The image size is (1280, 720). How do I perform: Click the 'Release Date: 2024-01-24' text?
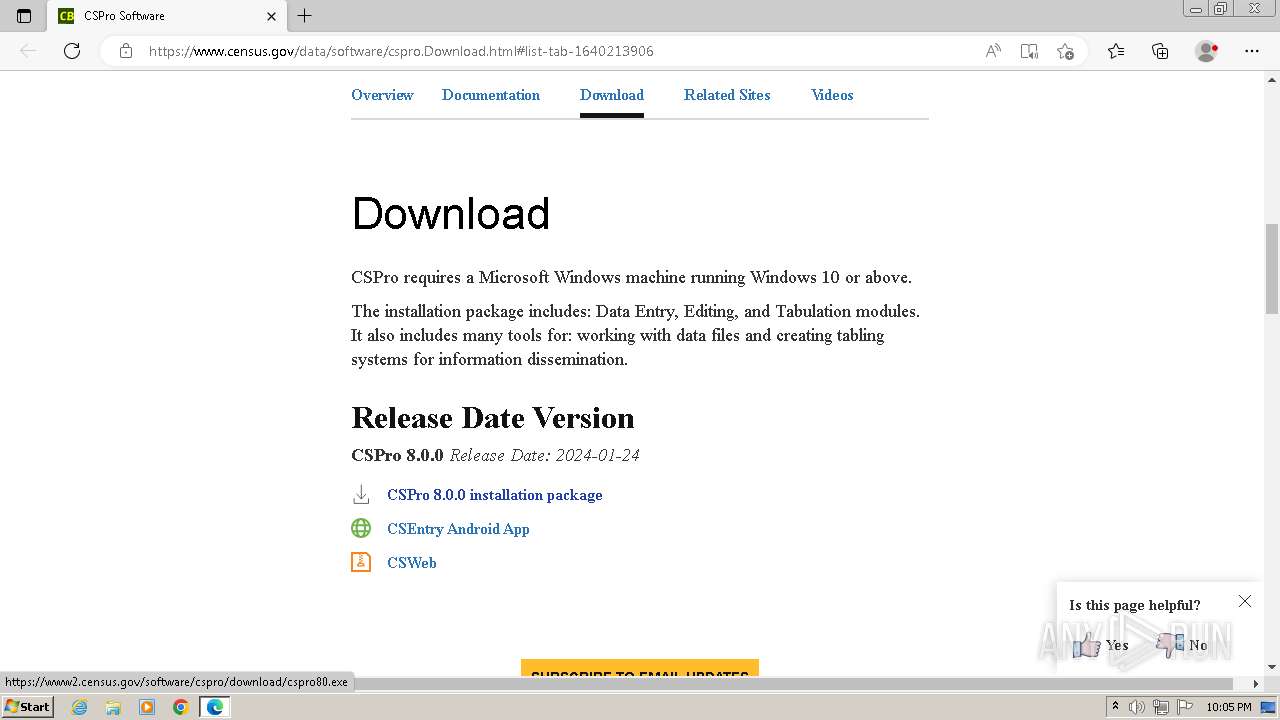pyautogui.click(x=545, y=455)
